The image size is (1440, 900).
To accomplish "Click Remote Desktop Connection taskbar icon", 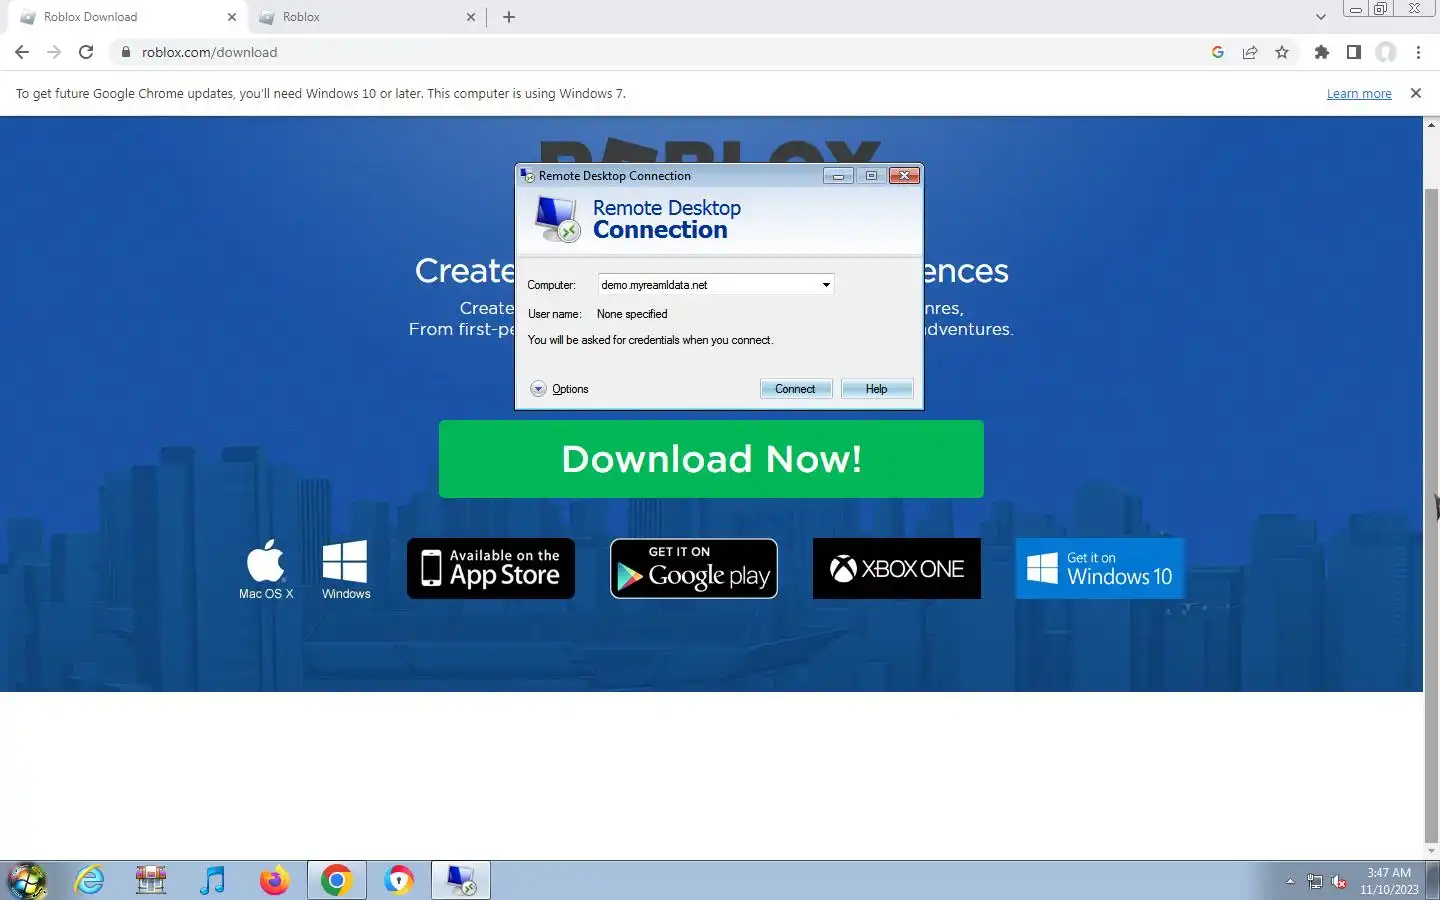I will pos(461,880).
